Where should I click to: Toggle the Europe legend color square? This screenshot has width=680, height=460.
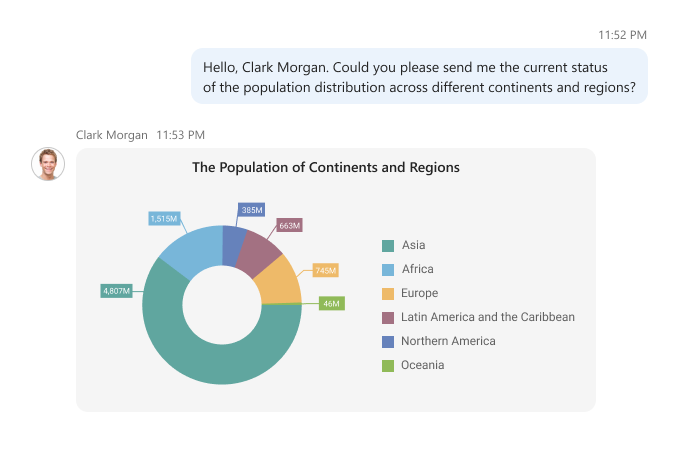point(387,293)
